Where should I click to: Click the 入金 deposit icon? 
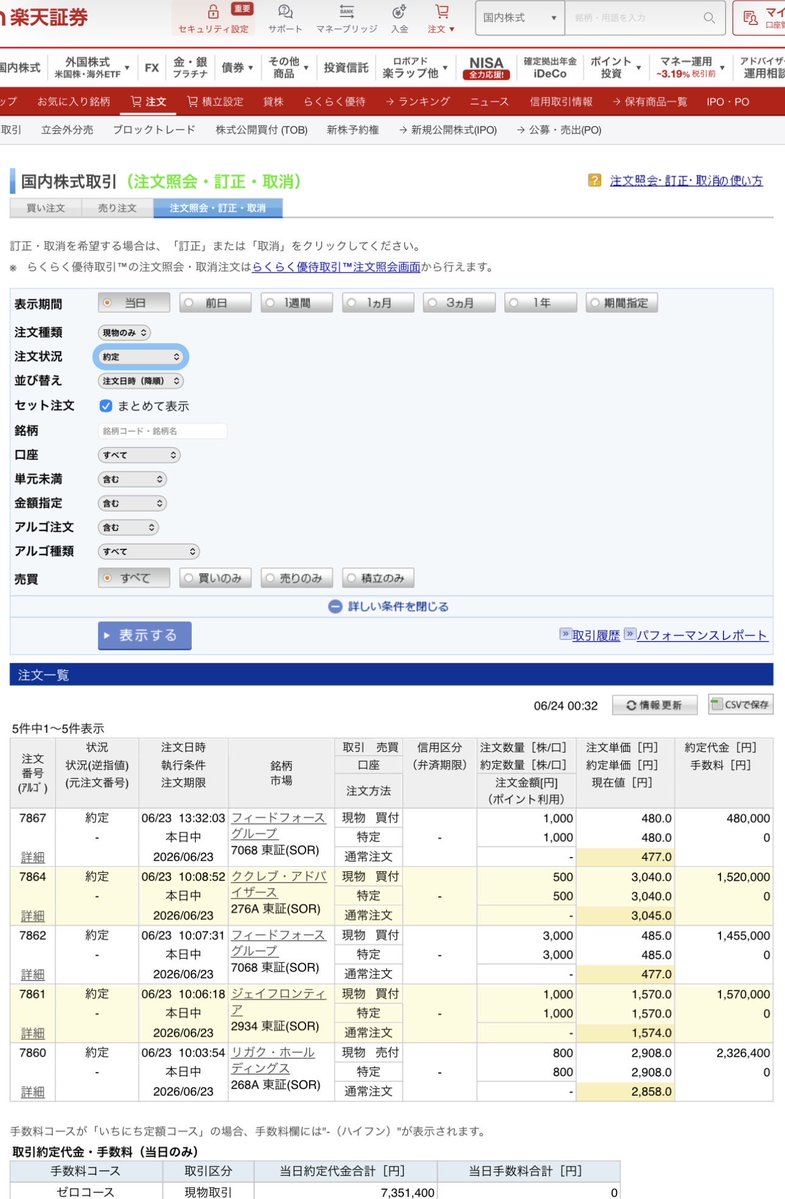[x=399, y=11]
